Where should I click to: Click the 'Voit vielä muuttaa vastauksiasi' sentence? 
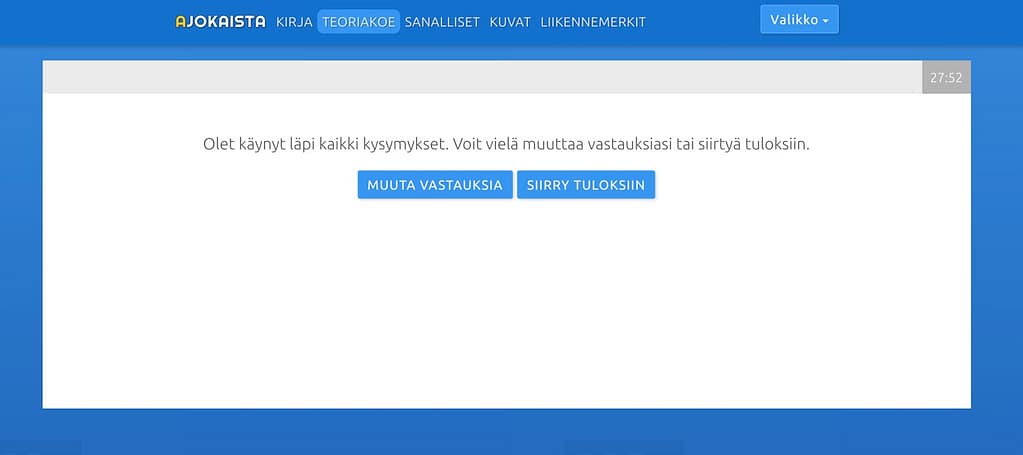click(631, 144)
